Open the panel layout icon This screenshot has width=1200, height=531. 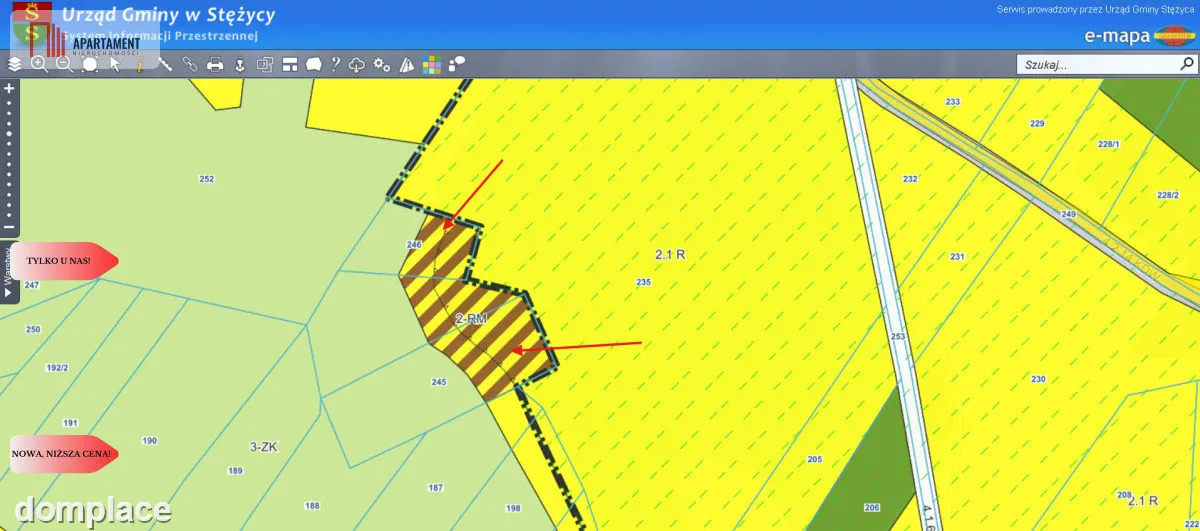pyautogui.click(x=290, y=64)
